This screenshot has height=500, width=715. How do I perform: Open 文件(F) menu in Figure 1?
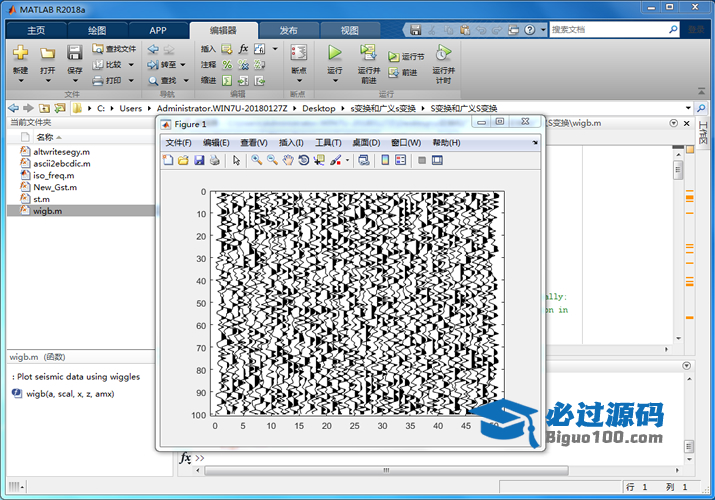click(x=178, y=143)
